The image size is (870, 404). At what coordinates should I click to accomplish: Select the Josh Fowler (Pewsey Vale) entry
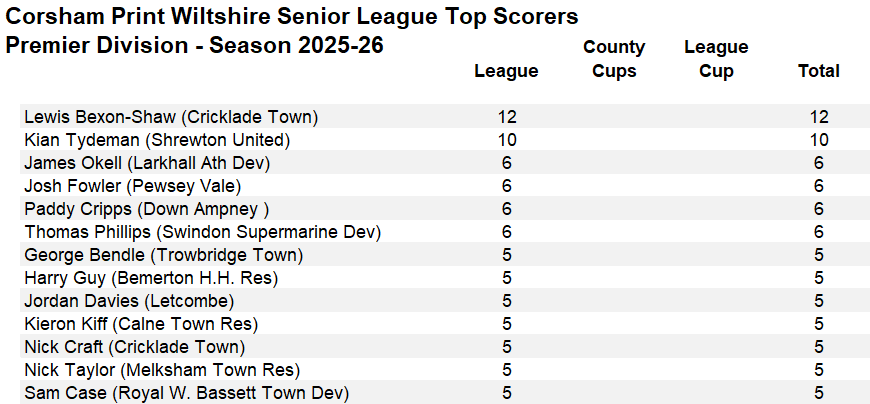(133, 186)
